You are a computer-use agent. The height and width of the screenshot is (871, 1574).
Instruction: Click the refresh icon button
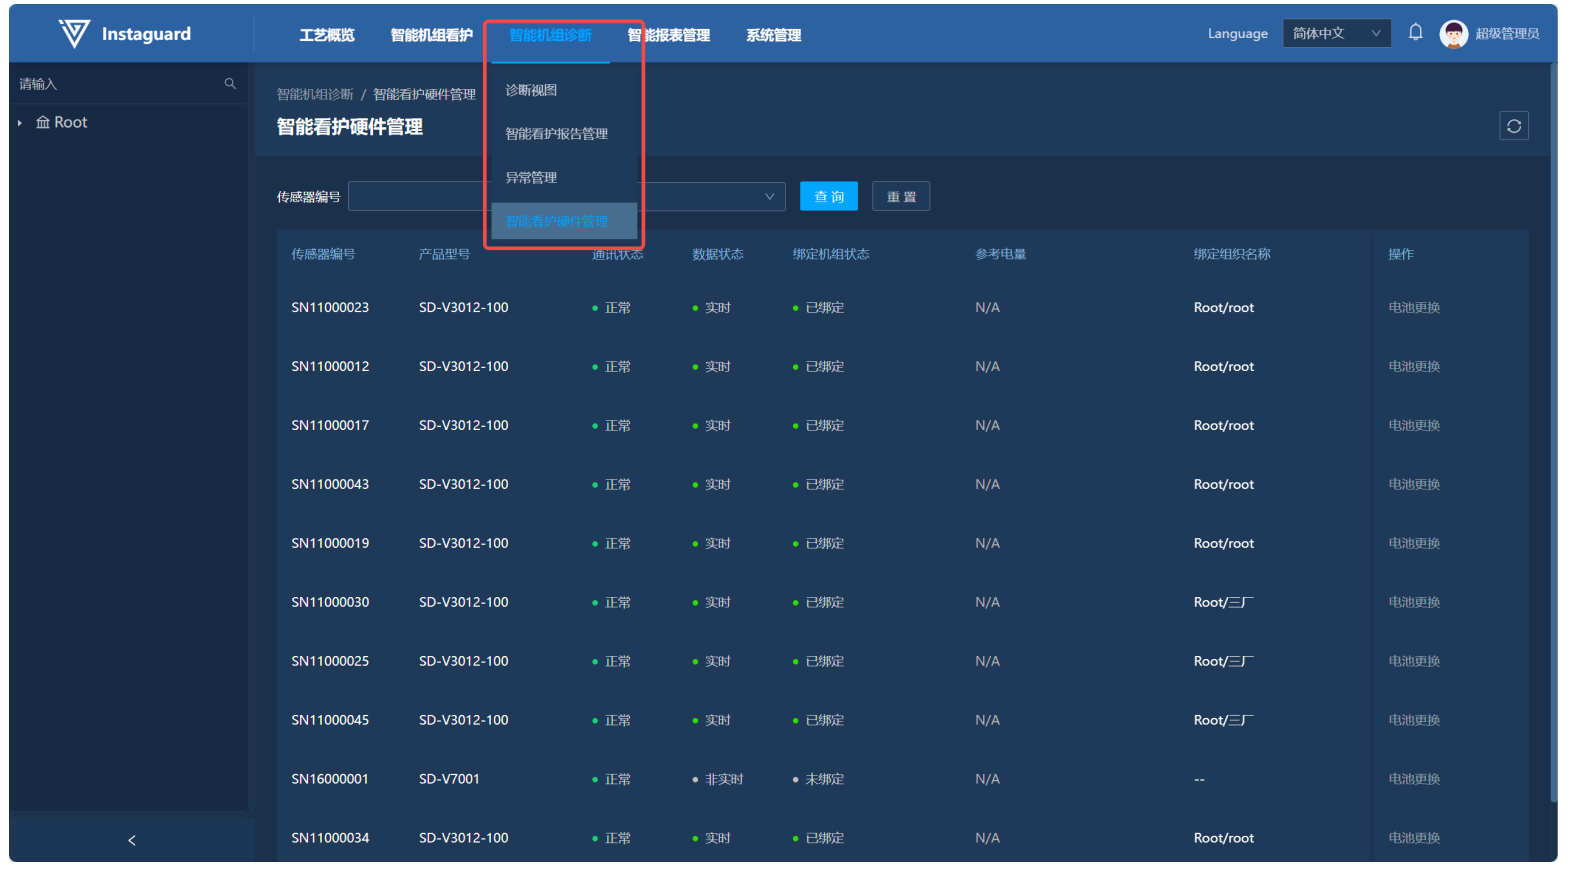[x=1513, y=126]
